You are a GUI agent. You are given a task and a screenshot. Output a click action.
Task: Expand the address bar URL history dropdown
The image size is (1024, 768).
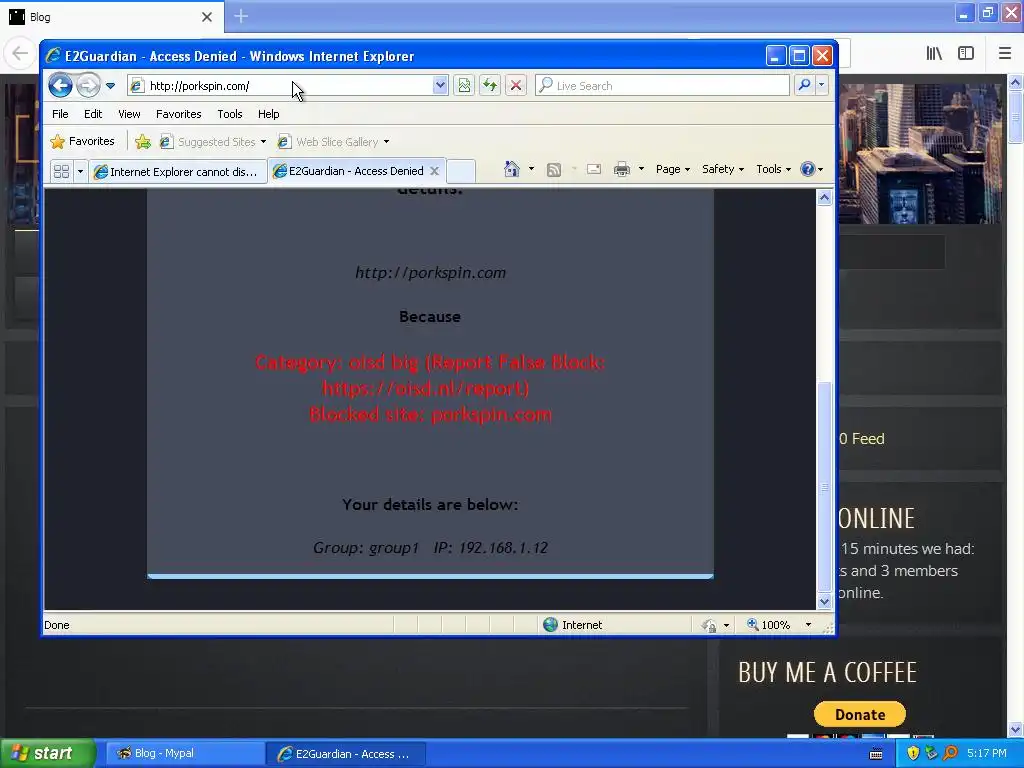tap(440, 86)
